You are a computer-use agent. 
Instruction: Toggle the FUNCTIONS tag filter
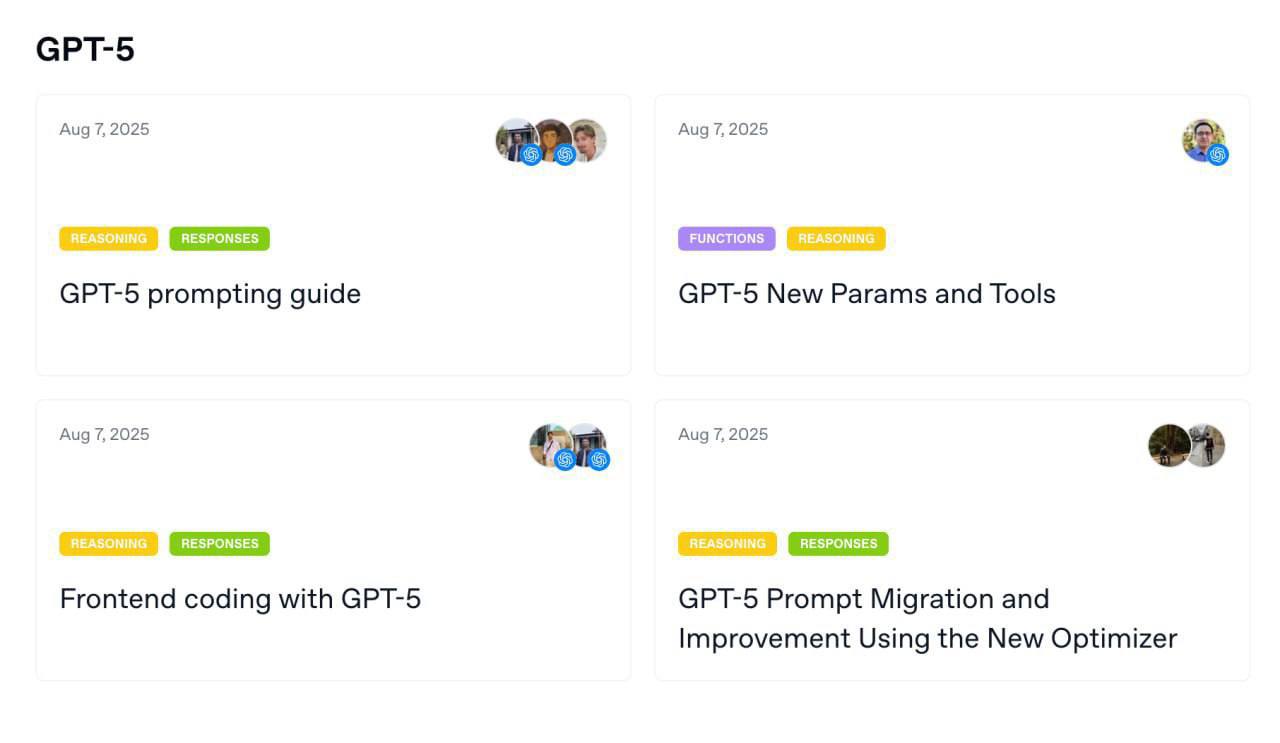pyautogui.click(x=727, y=238)
